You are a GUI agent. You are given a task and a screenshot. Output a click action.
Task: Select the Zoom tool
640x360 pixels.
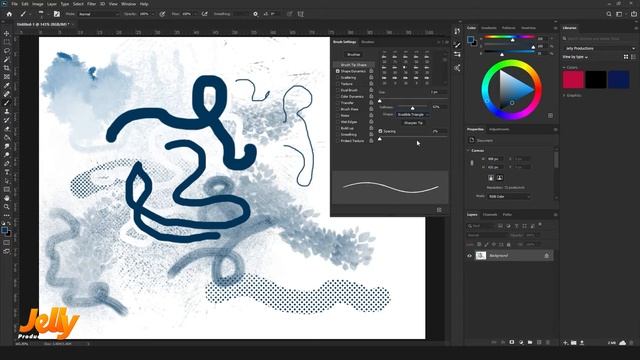[x=7, y=207]
